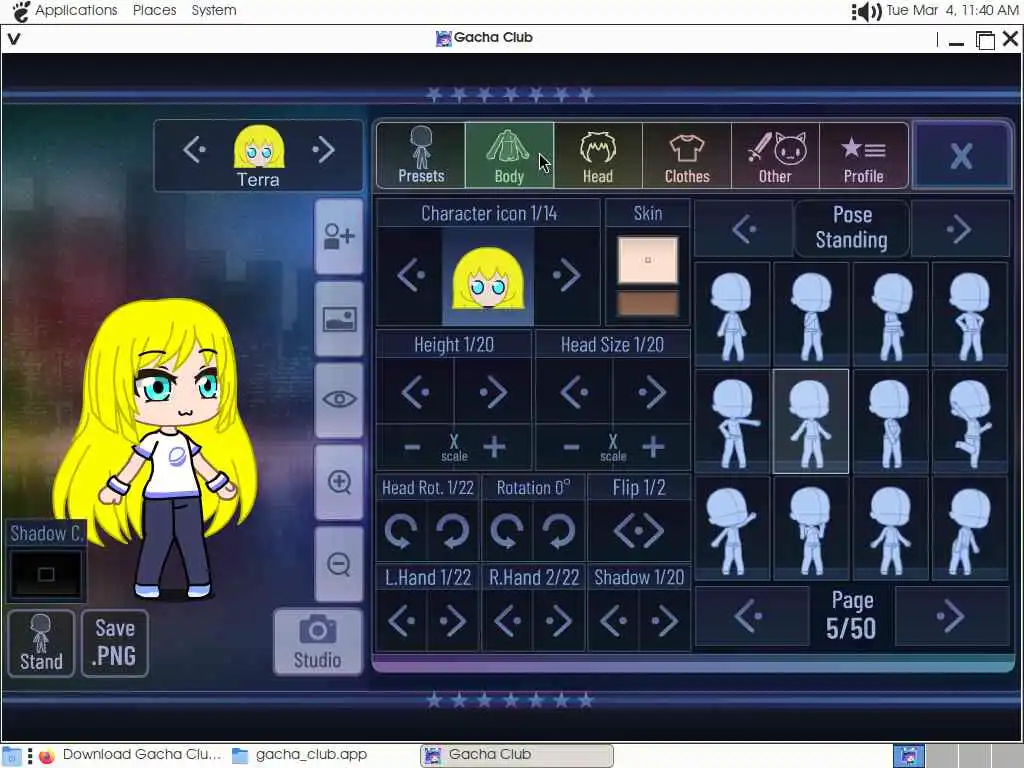Select previous L.Hand option
The width and height of the screenshot is (1024, 768).
point(402,622)
